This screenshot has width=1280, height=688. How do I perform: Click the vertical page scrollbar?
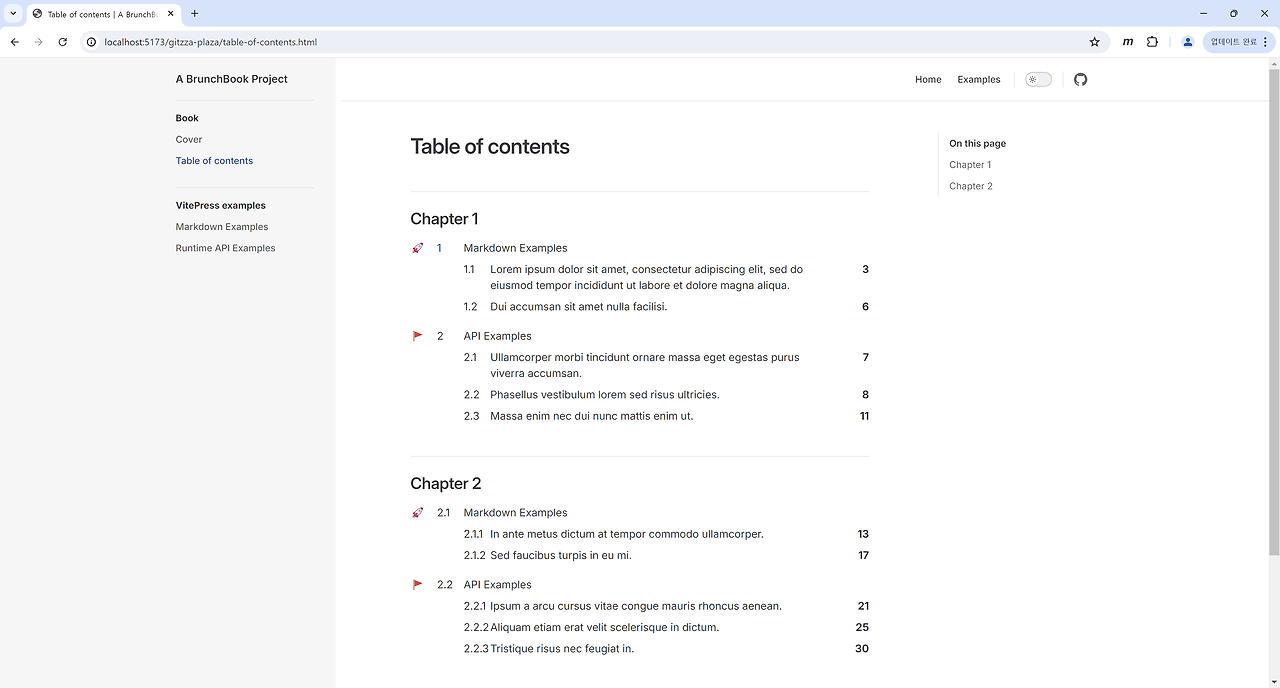tap(1273, 300)
